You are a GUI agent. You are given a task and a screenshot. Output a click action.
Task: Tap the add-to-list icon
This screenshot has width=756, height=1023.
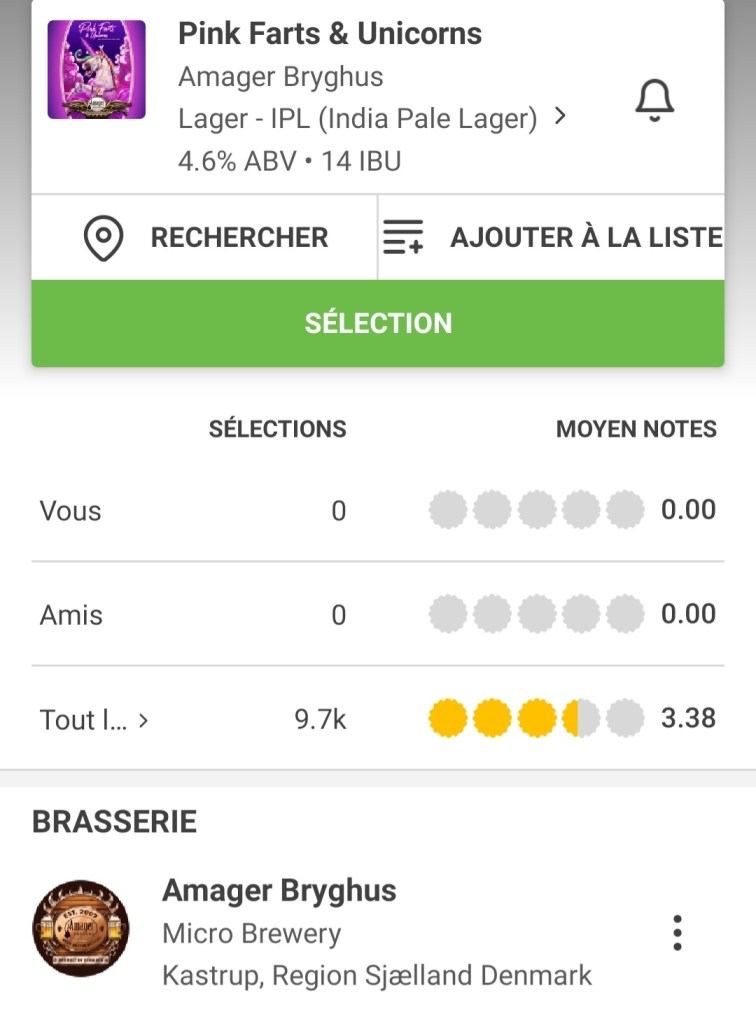(403, 238)
